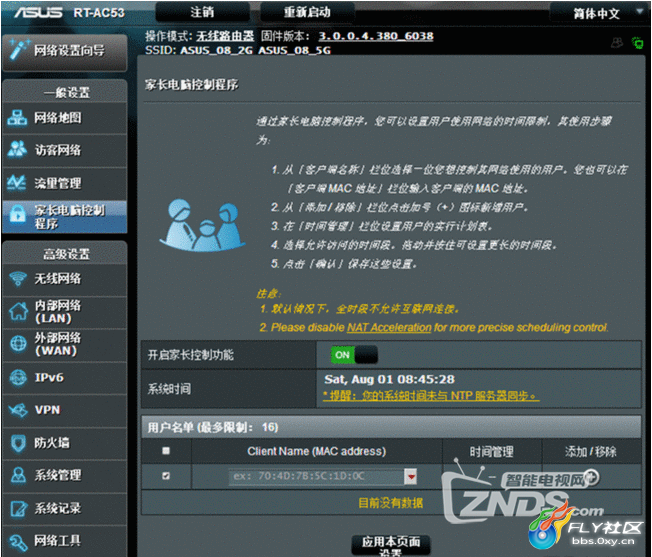The image size is (652, 557).
Task: Click the 目前没有数据 no data message
Action: [x=390, y=503]
